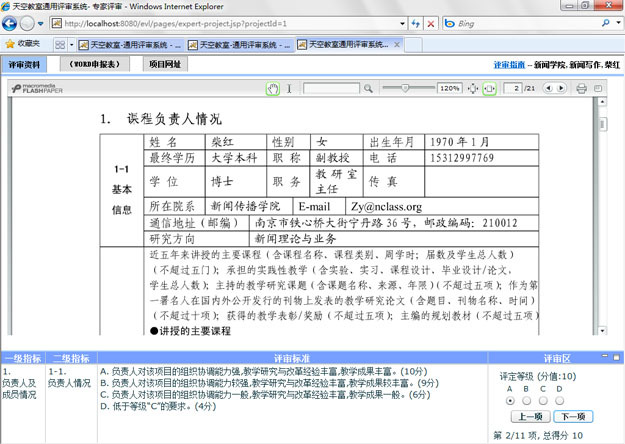Click the 评审标准 column header
Viewport: 625px width, 444px height.
(292, 358)
